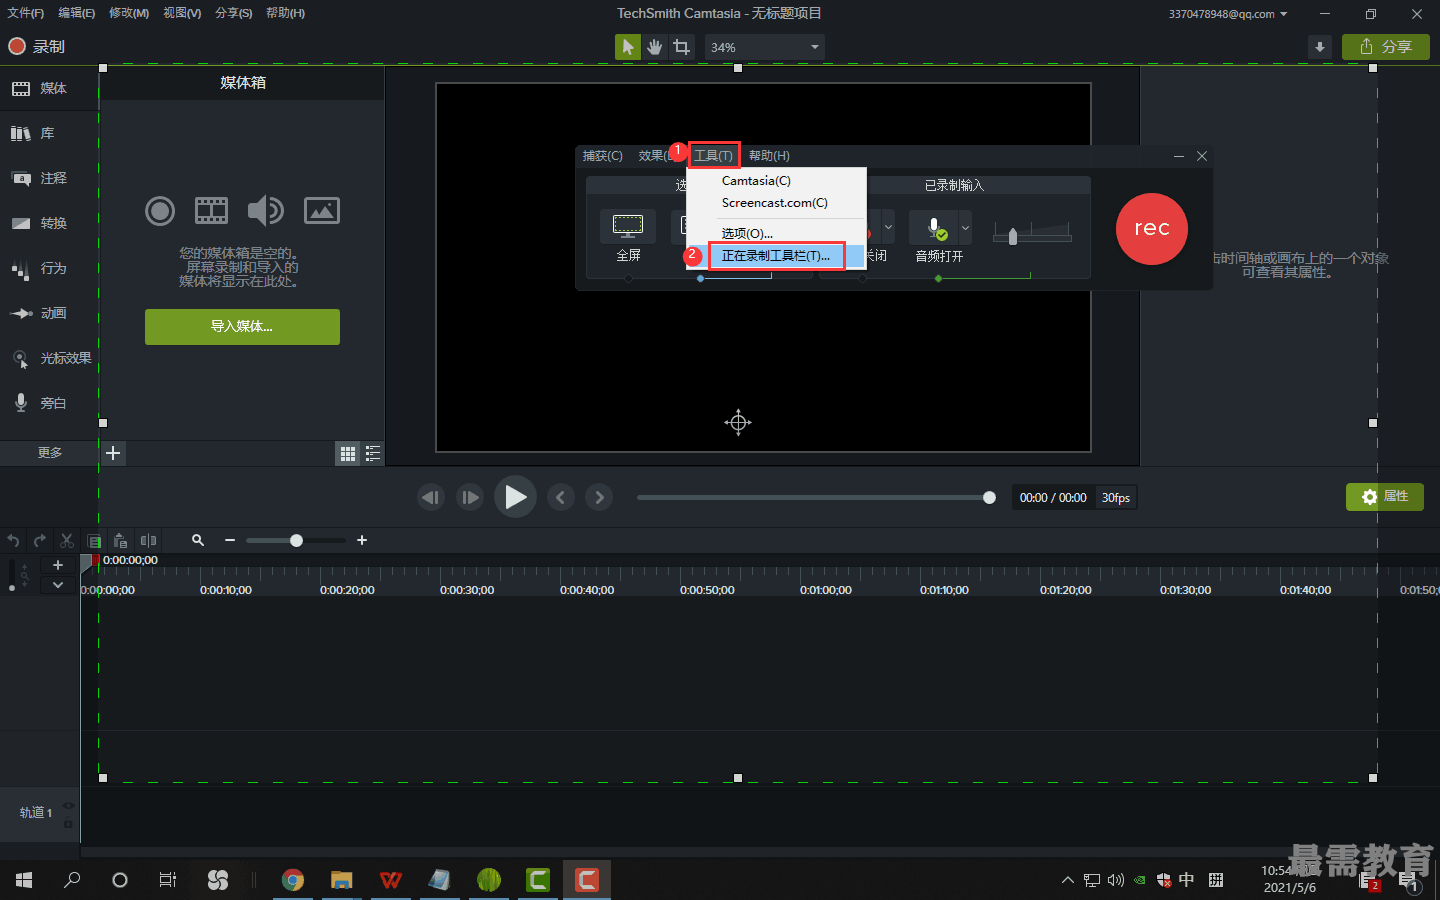This screenshot has height=900, width=1440.
Task: Open the 光标效果 cursor effects tab
Action: pyautogui.click(x=49, y=358)
